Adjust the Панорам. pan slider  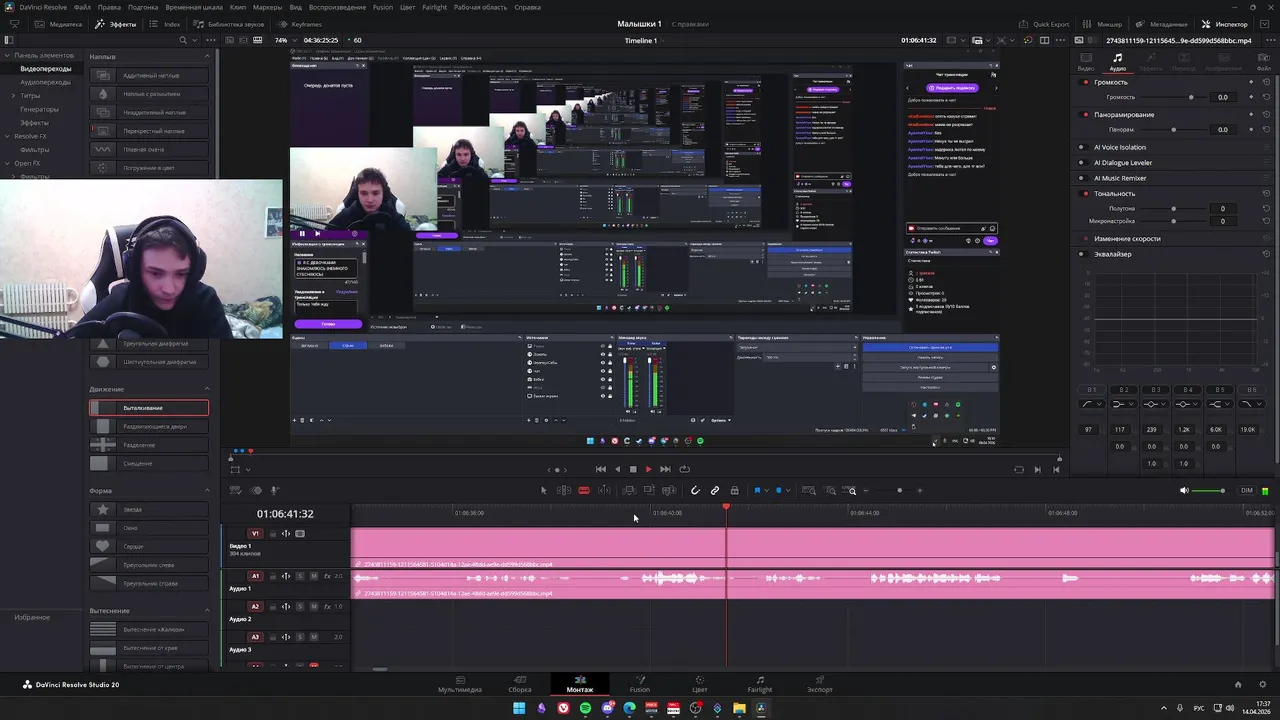click(x=1175, y=129)
